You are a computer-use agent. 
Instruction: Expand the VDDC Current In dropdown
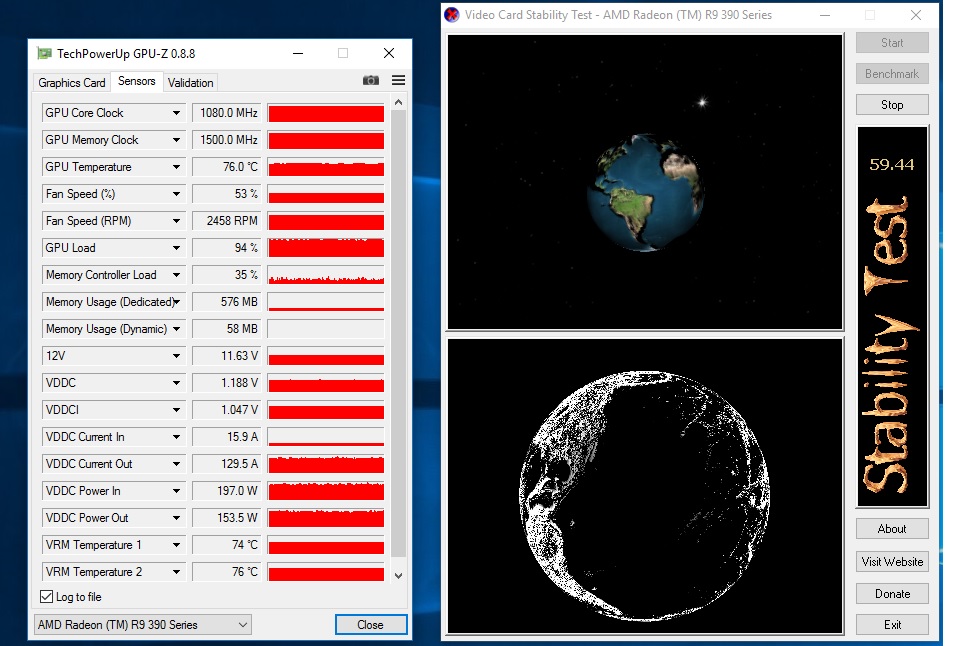pos(176,437)
